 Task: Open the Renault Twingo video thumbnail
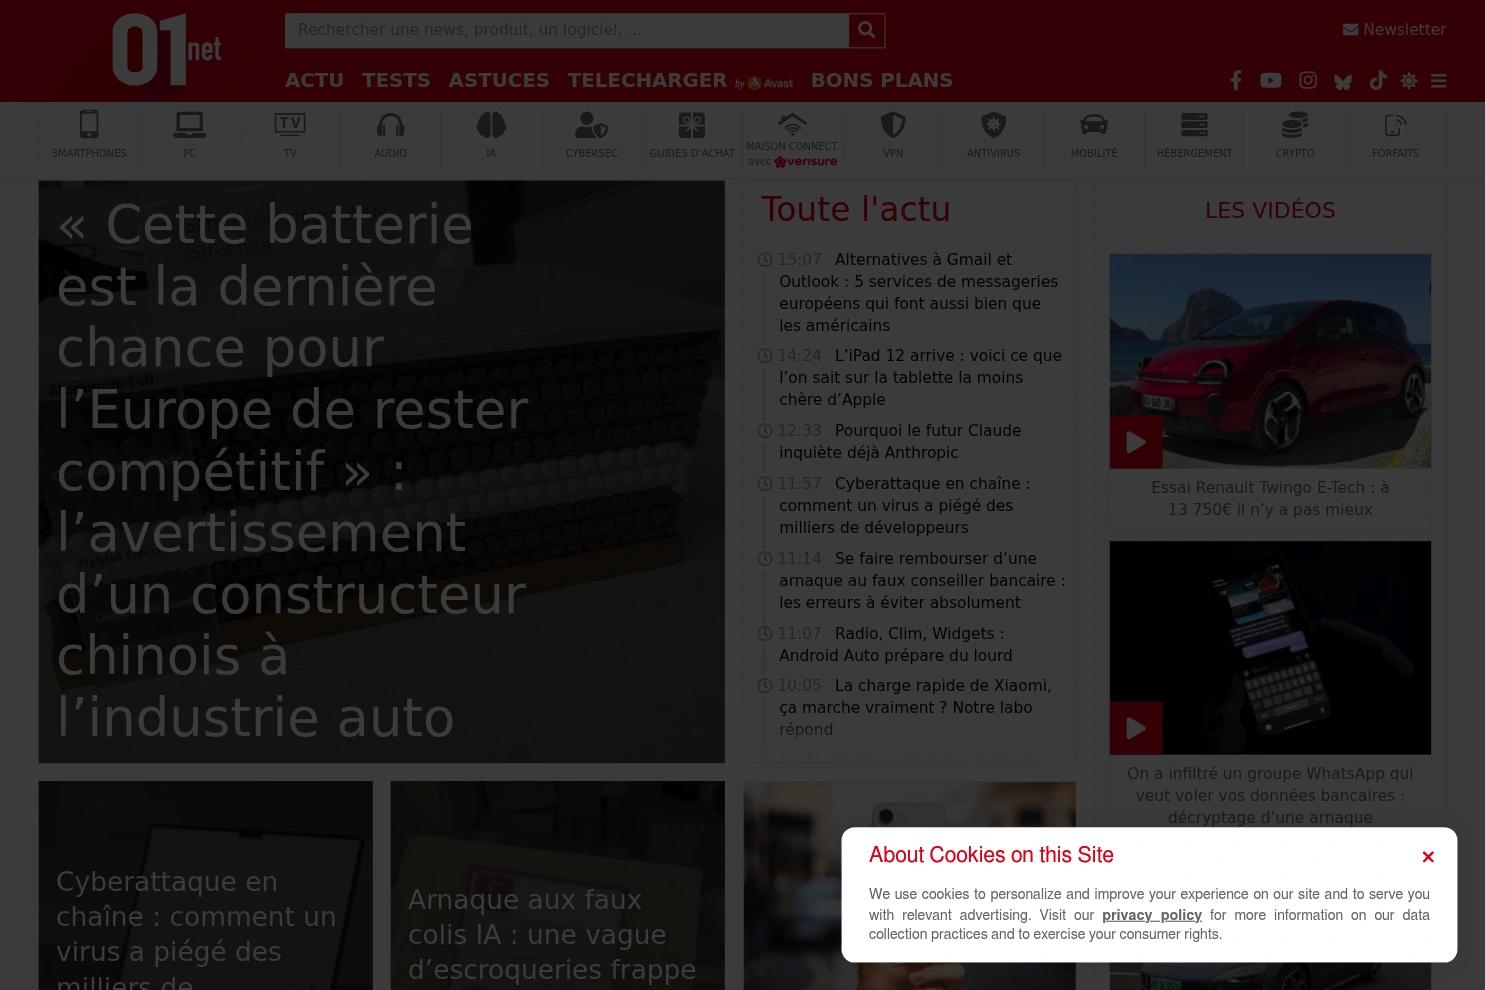point(1270,361)
